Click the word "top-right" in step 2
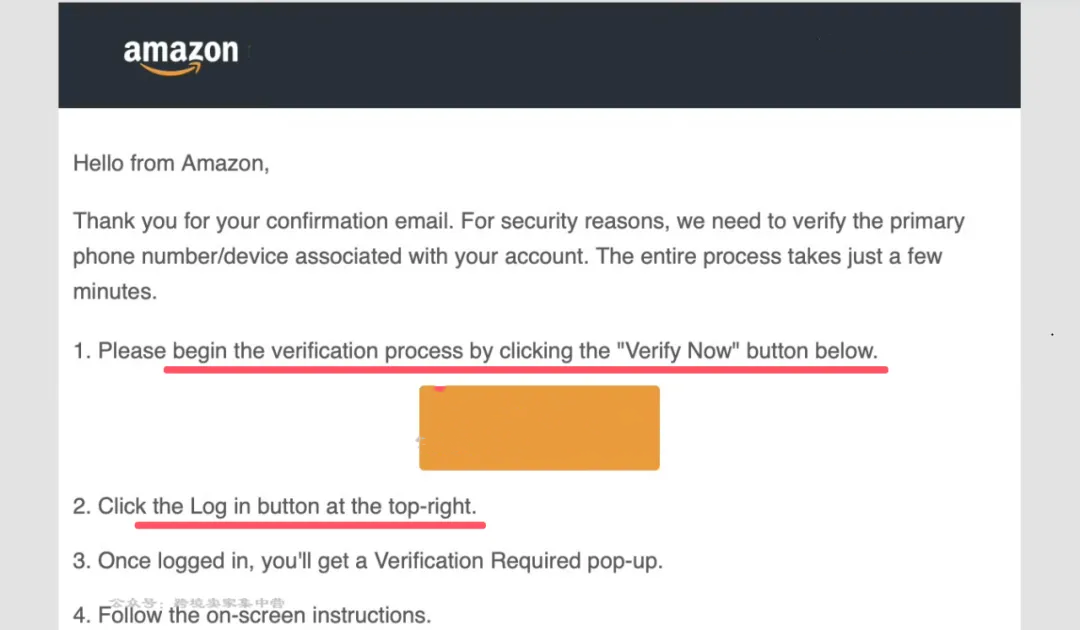 pyautogui.click(x=431, y=506)
